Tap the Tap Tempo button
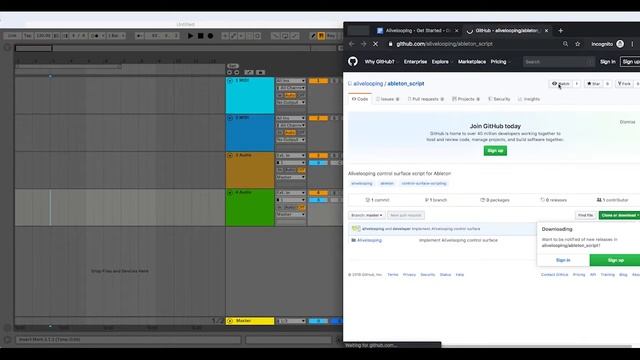Screen dimensions: 640x360 click(28, 36)
